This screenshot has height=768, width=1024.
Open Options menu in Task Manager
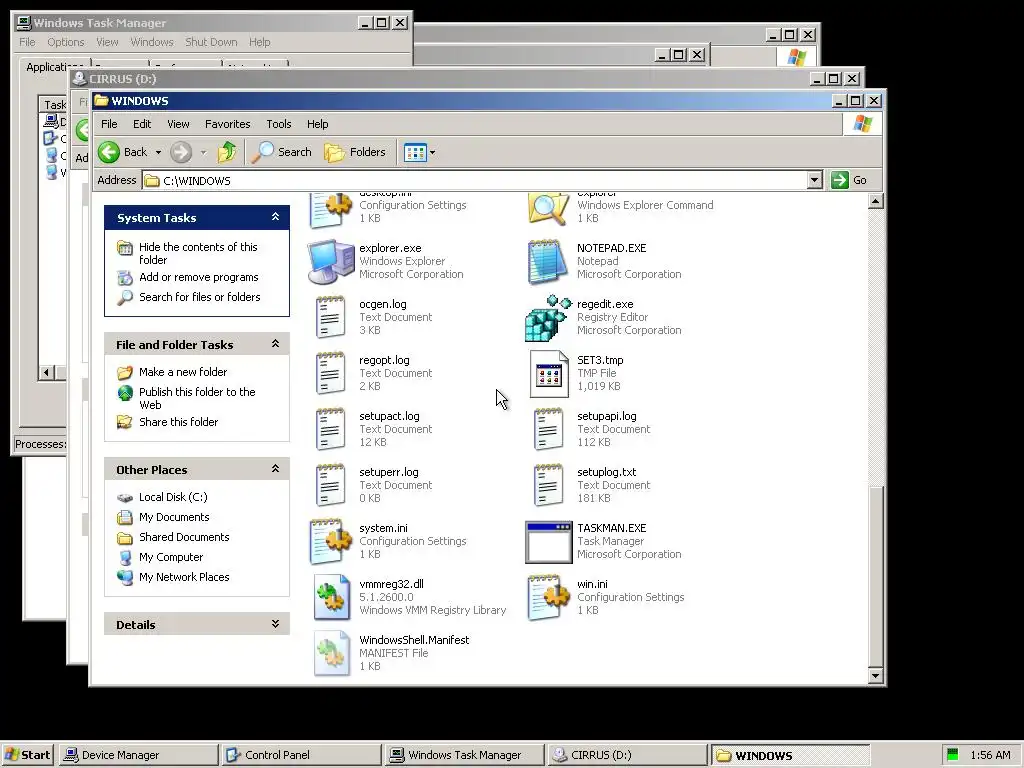[65, 42]
